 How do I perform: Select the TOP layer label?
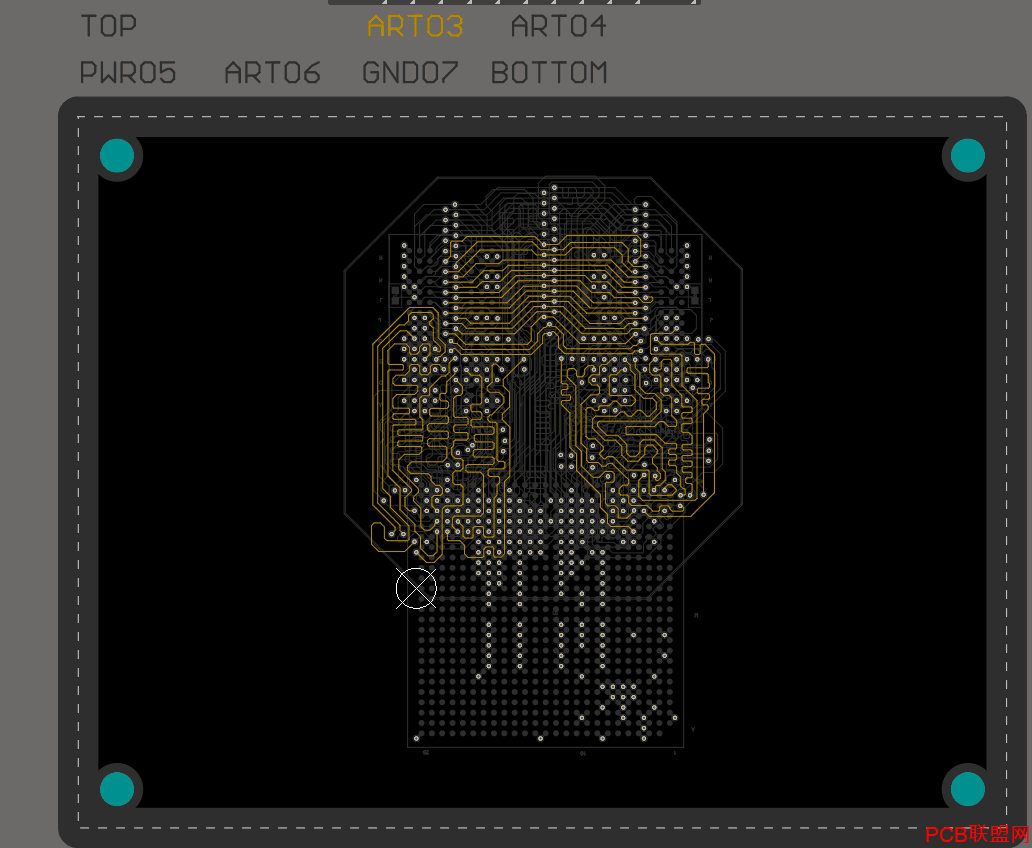(x=109, y=26)
